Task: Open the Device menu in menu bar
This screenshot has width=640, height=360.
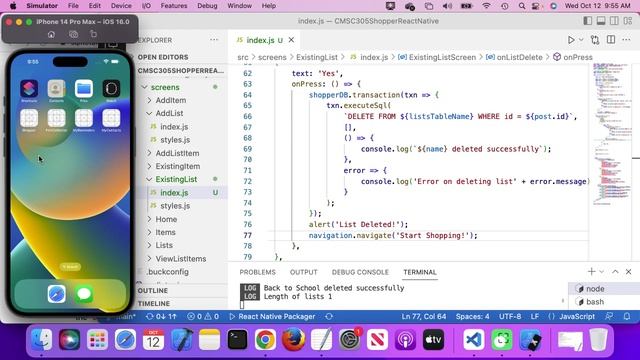Action: click(x=121, y=6)
